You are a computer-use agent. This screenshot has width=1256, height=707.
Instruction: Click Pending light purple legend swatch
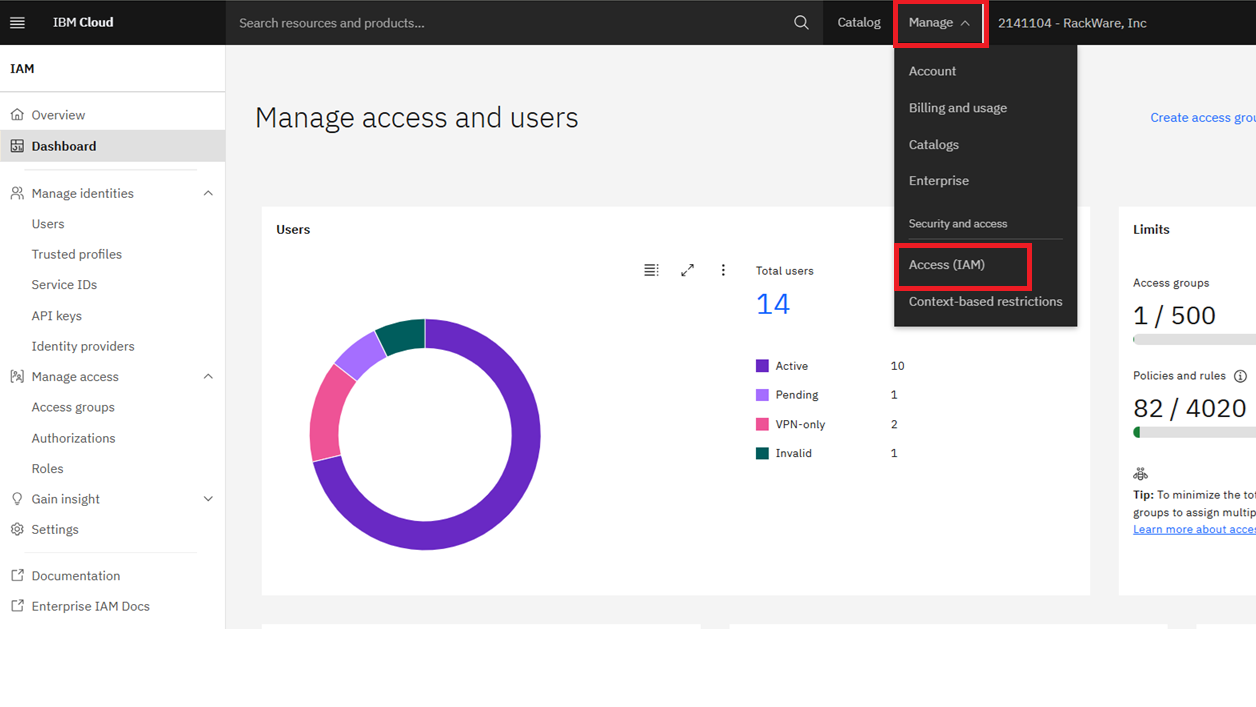point(762,395)
